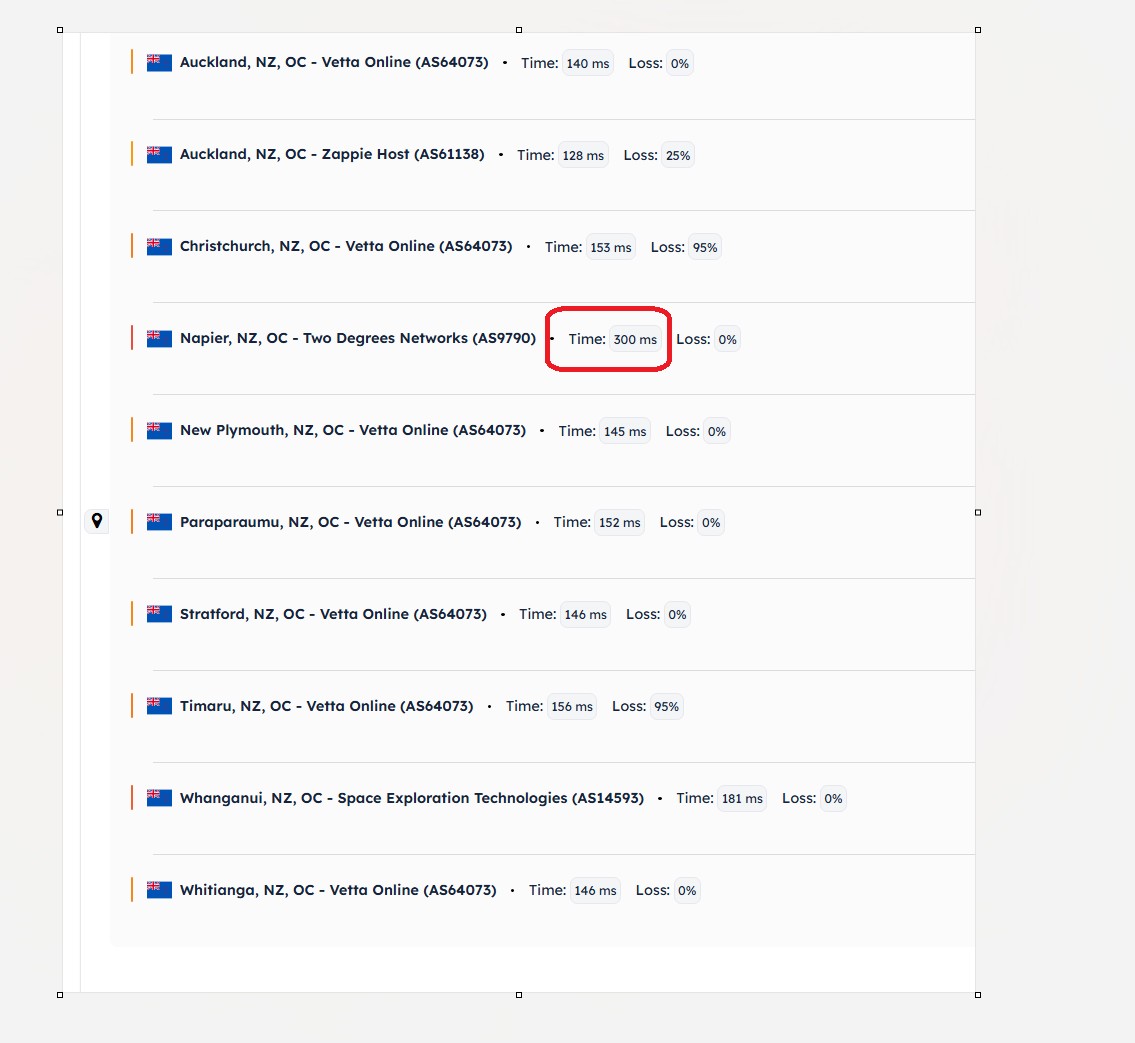Click the flag next to Whanganui entry
This screenshot has width=1135, height=1043.
[159, 798]
